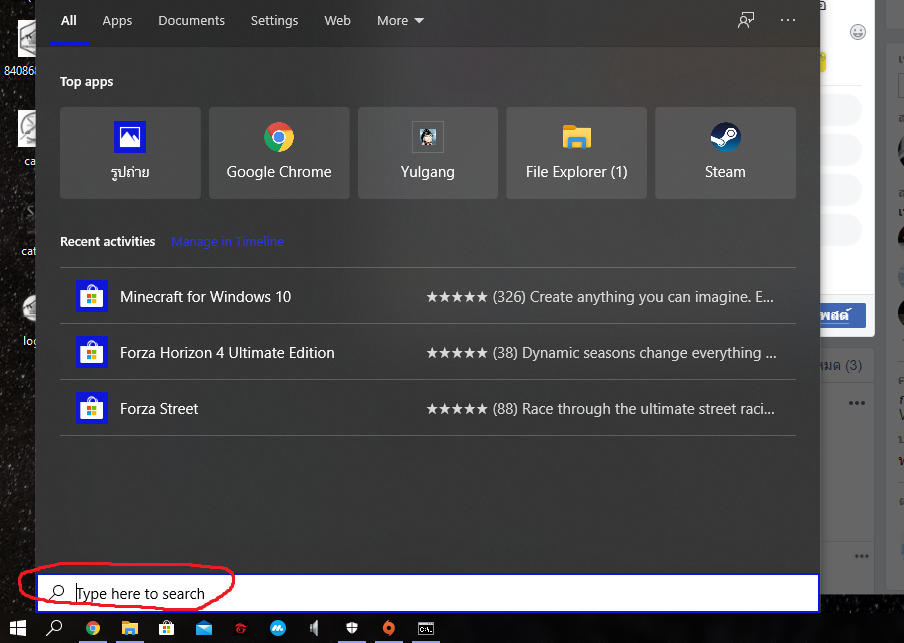Click the speaker icon on taskbar
Screen dimensions: 904x643
click(314, 628)
